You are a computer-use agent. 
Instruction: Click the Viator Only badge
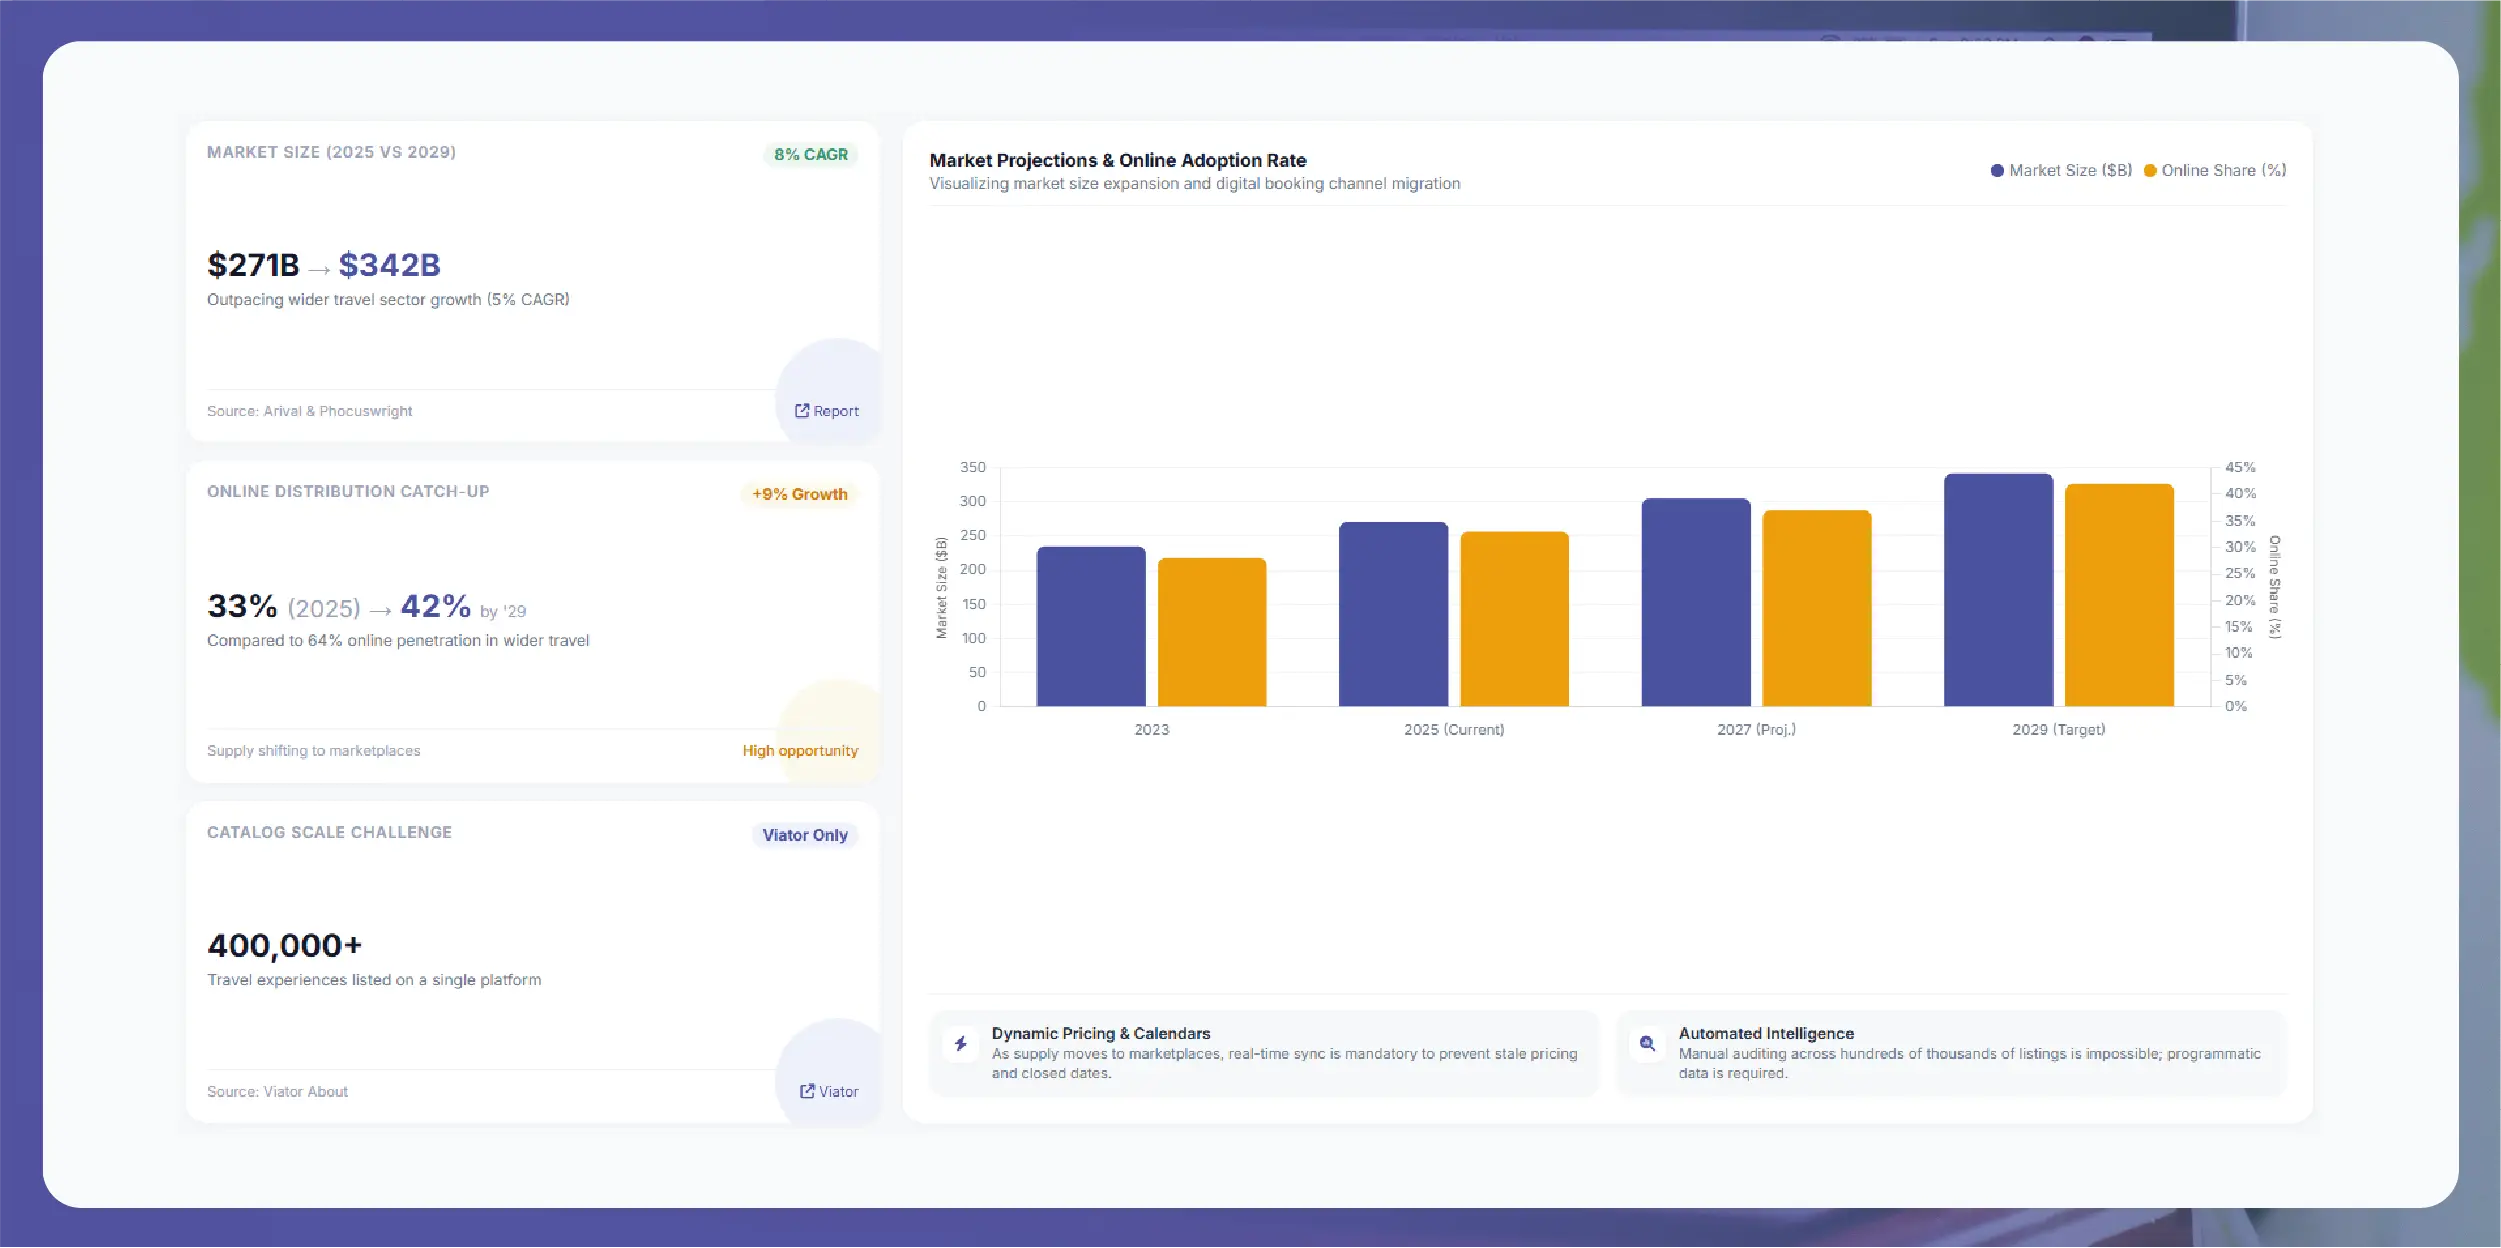[x=805, y=835]
